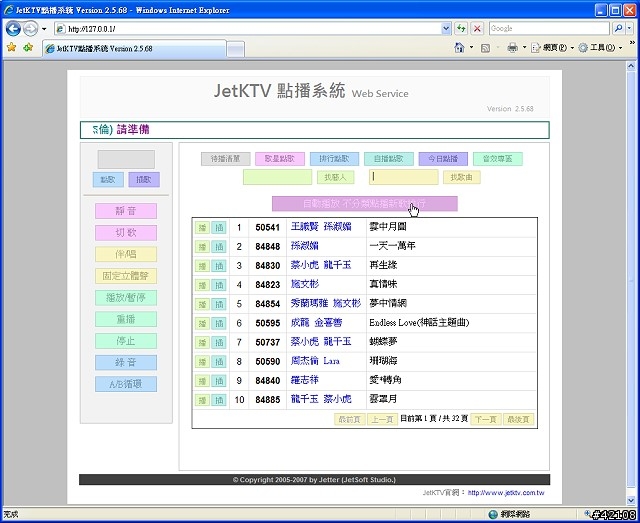Click the gray song number input box

point(126,159)
